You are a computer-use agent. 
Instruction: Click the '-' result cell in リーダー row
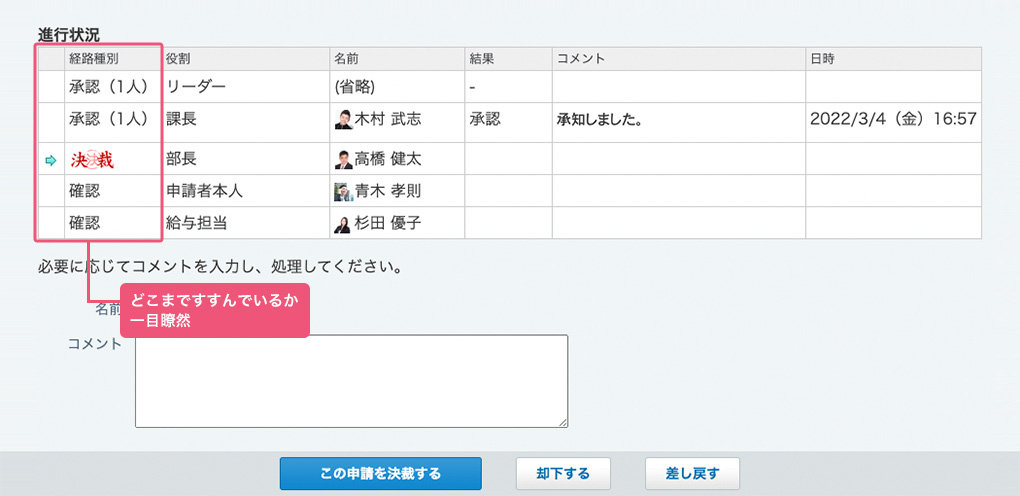coord(509,87)
